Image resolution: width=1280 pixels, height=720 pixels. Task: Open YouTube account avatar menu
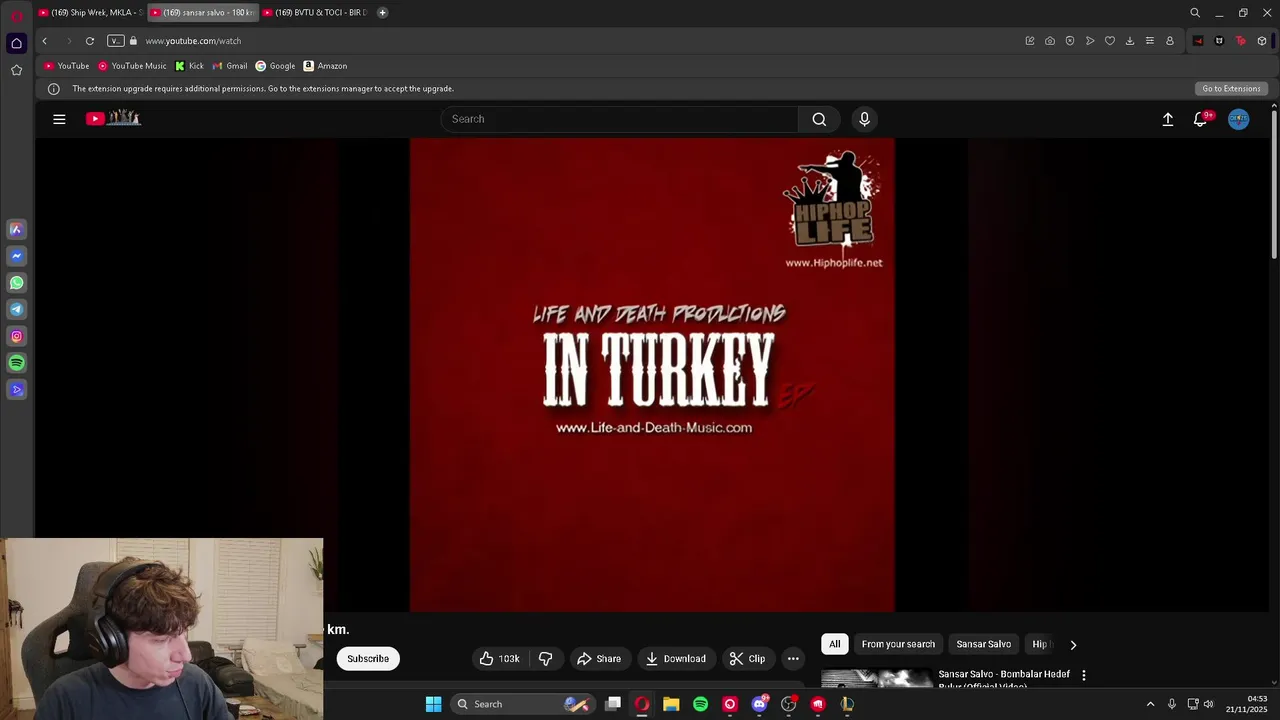1239,119
